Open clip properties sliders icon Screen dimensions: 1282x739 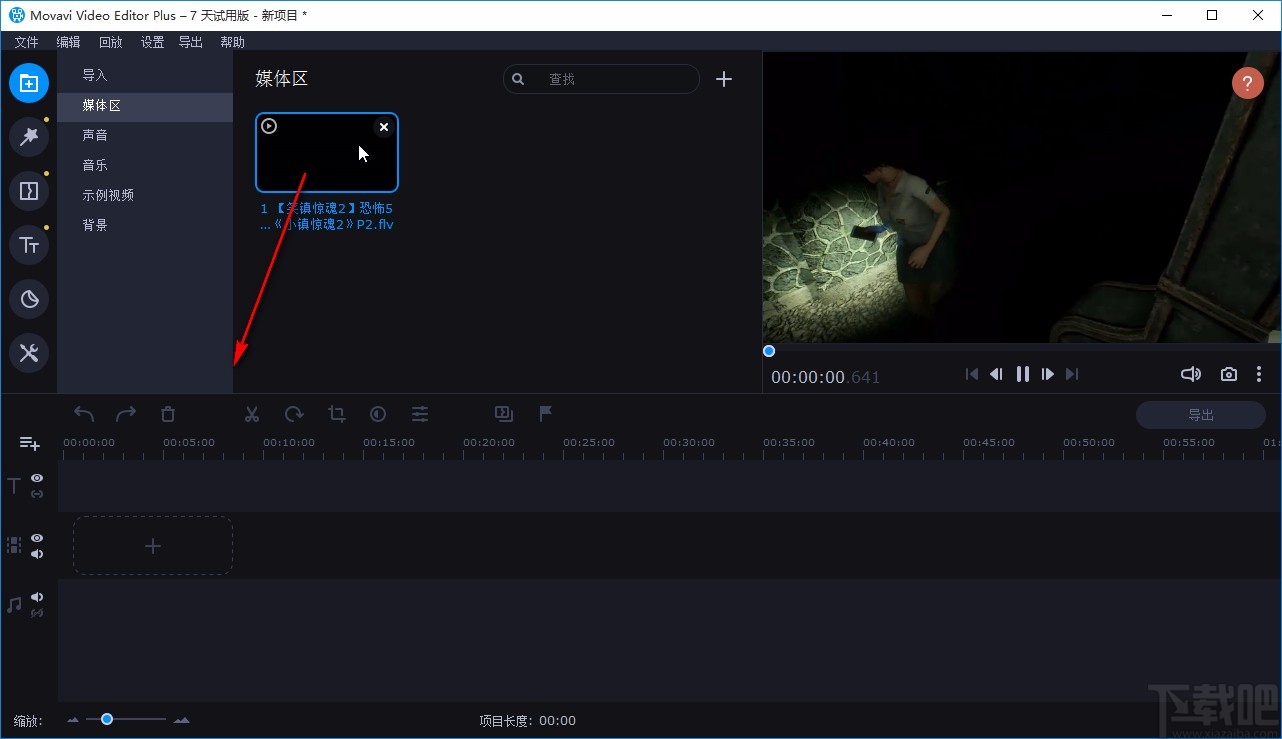tap(420, 414)
